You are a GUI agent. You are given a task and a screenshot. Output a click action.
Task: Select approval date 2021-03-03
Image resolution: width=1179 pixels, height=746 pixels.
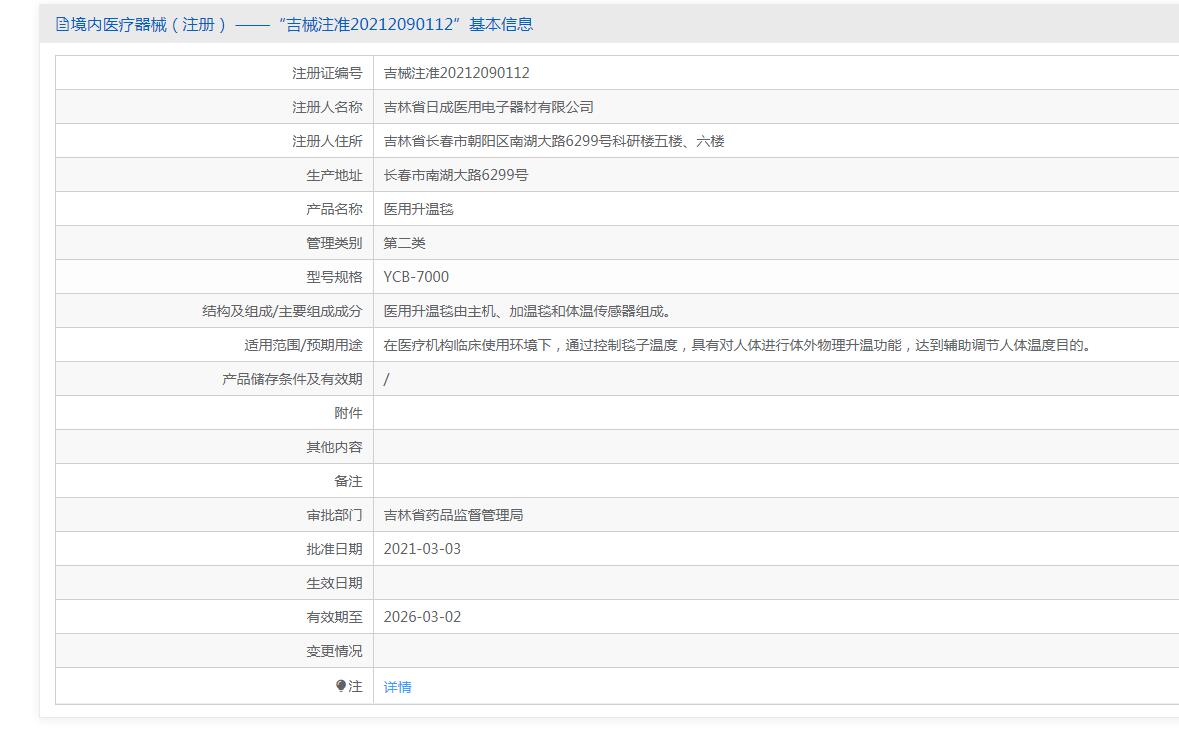(422, 549)
